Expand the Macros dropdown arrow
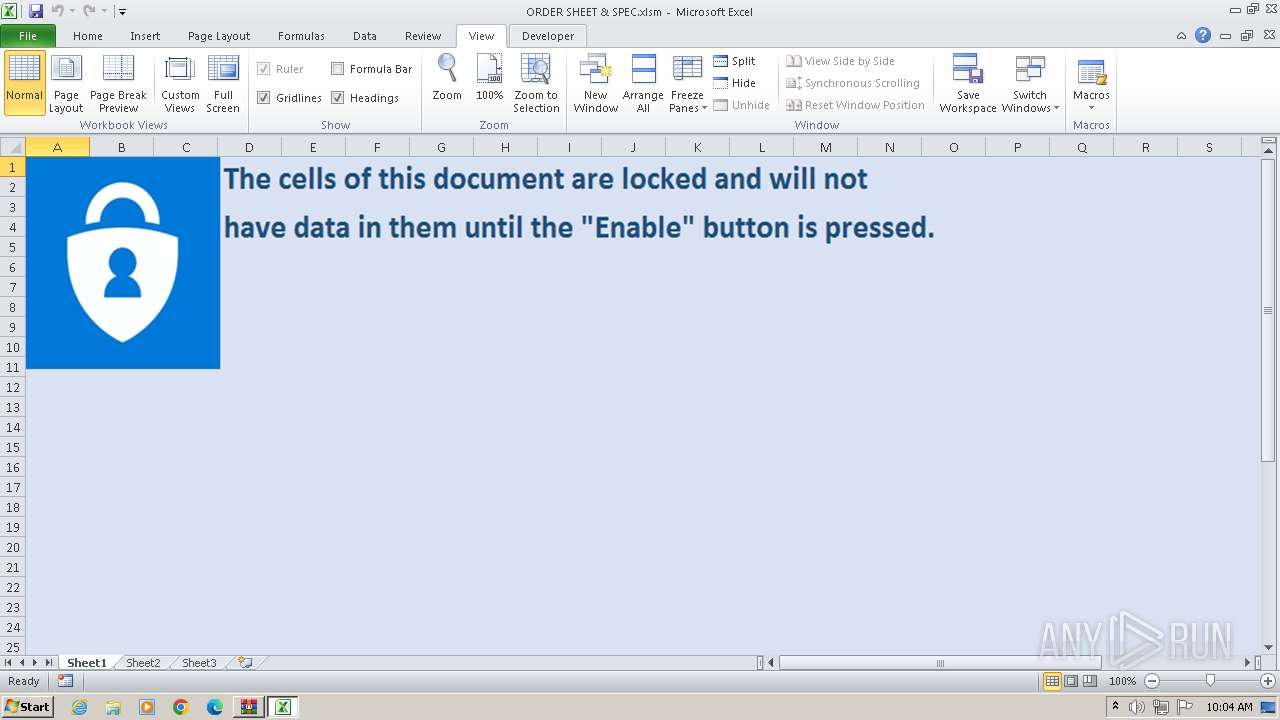This screenshot has width=1280, height=720. [1091, 108]
